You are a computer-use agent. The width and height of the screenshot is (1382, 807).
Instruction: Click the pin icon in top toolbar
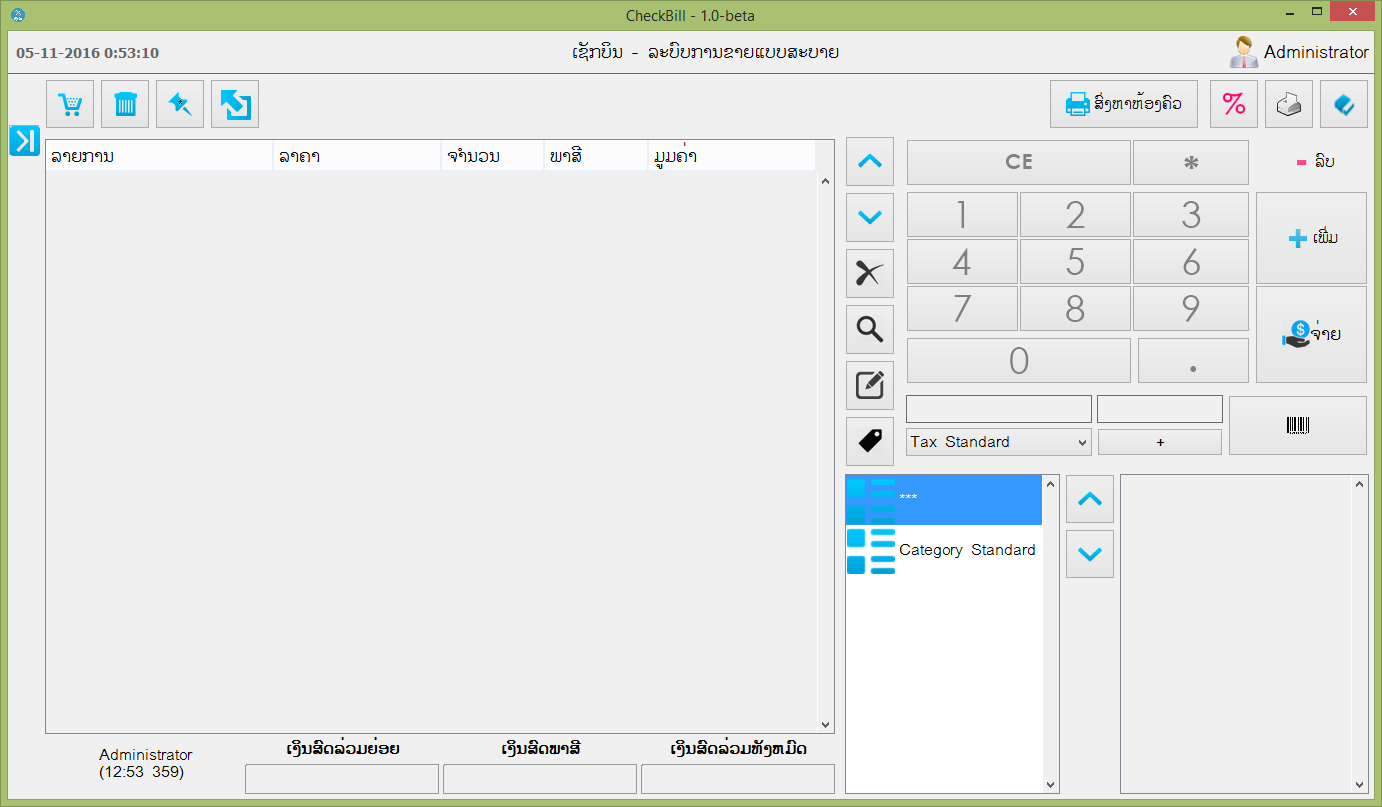[180, 104]
